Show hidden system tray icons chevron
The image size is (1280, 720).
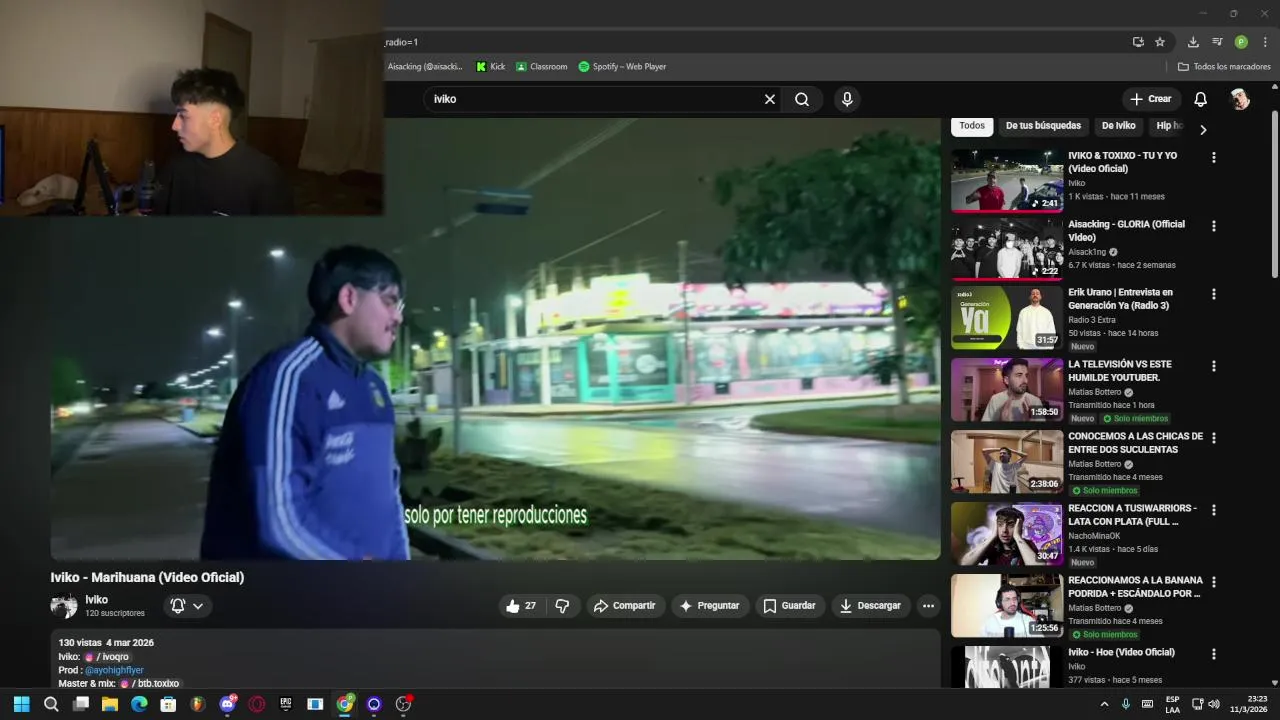1104,704
